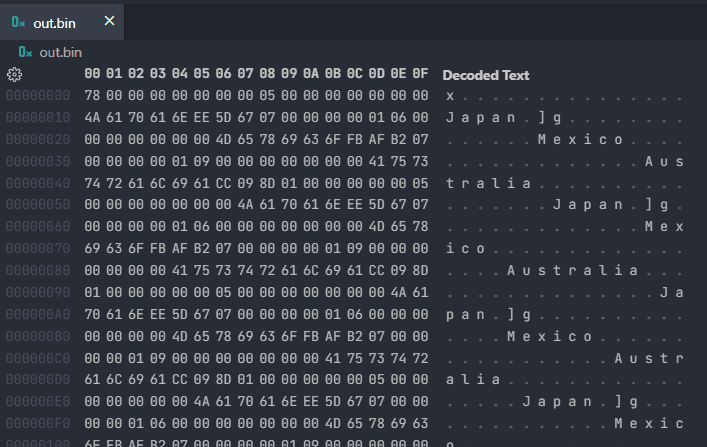Click the 08 column header

coord(267,75)
